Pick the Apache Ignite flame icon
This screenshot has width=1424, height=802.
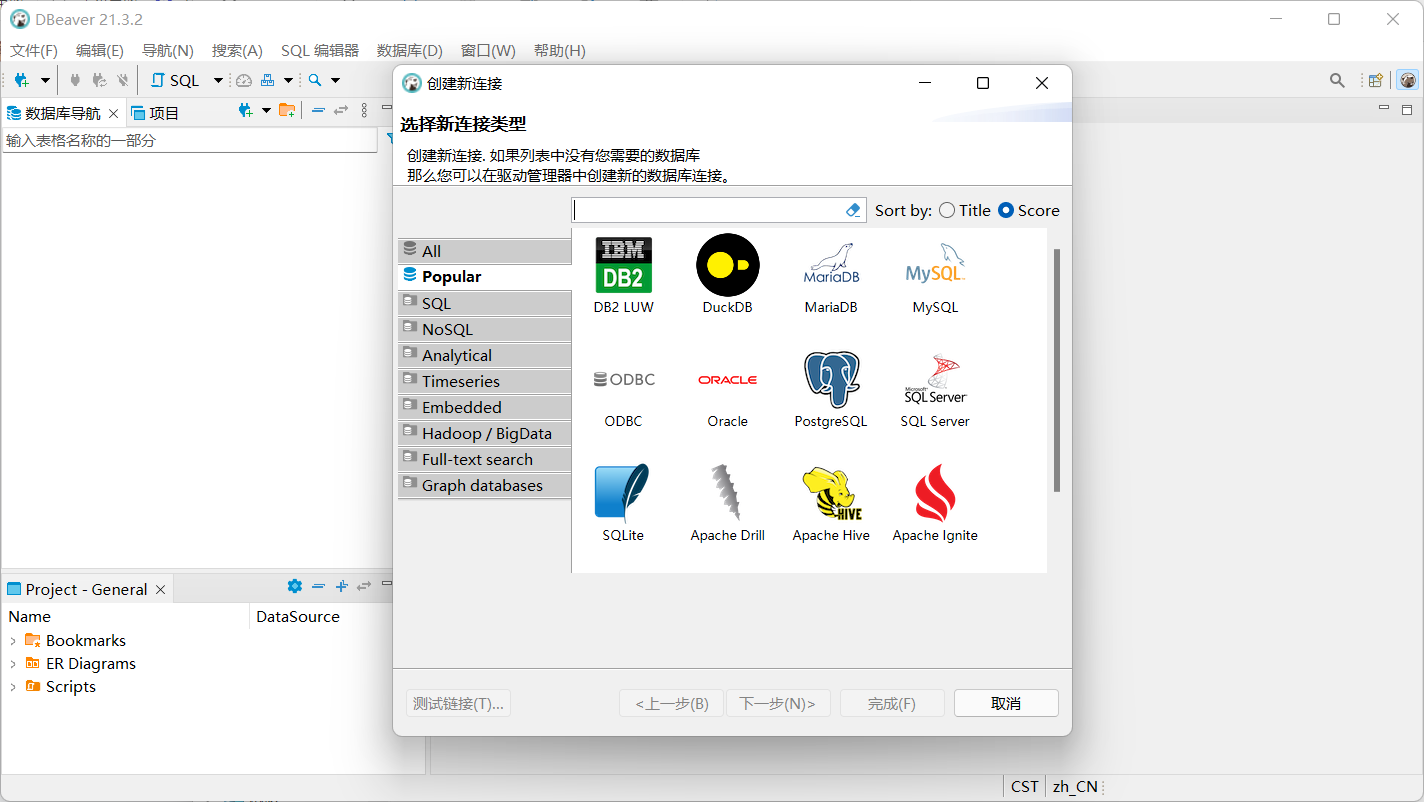[935, 493]
